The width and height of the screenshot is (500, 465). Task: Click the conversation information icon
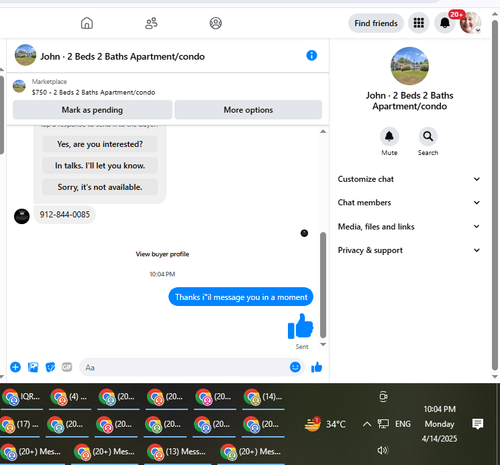click(x=311, y=55)
